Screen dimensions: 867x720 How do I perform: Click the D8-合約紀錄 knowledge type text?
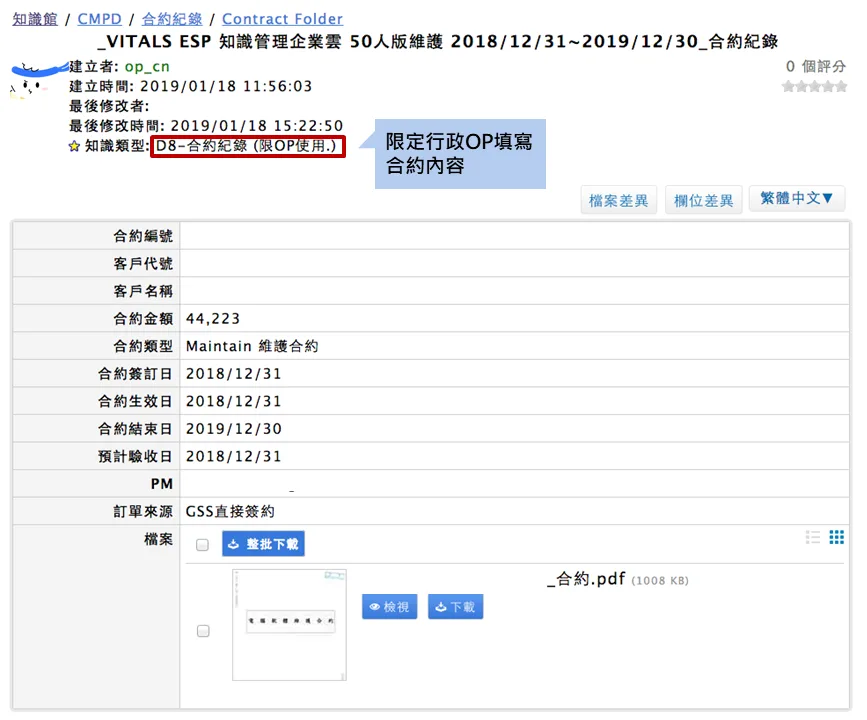[x=247, y=146]
